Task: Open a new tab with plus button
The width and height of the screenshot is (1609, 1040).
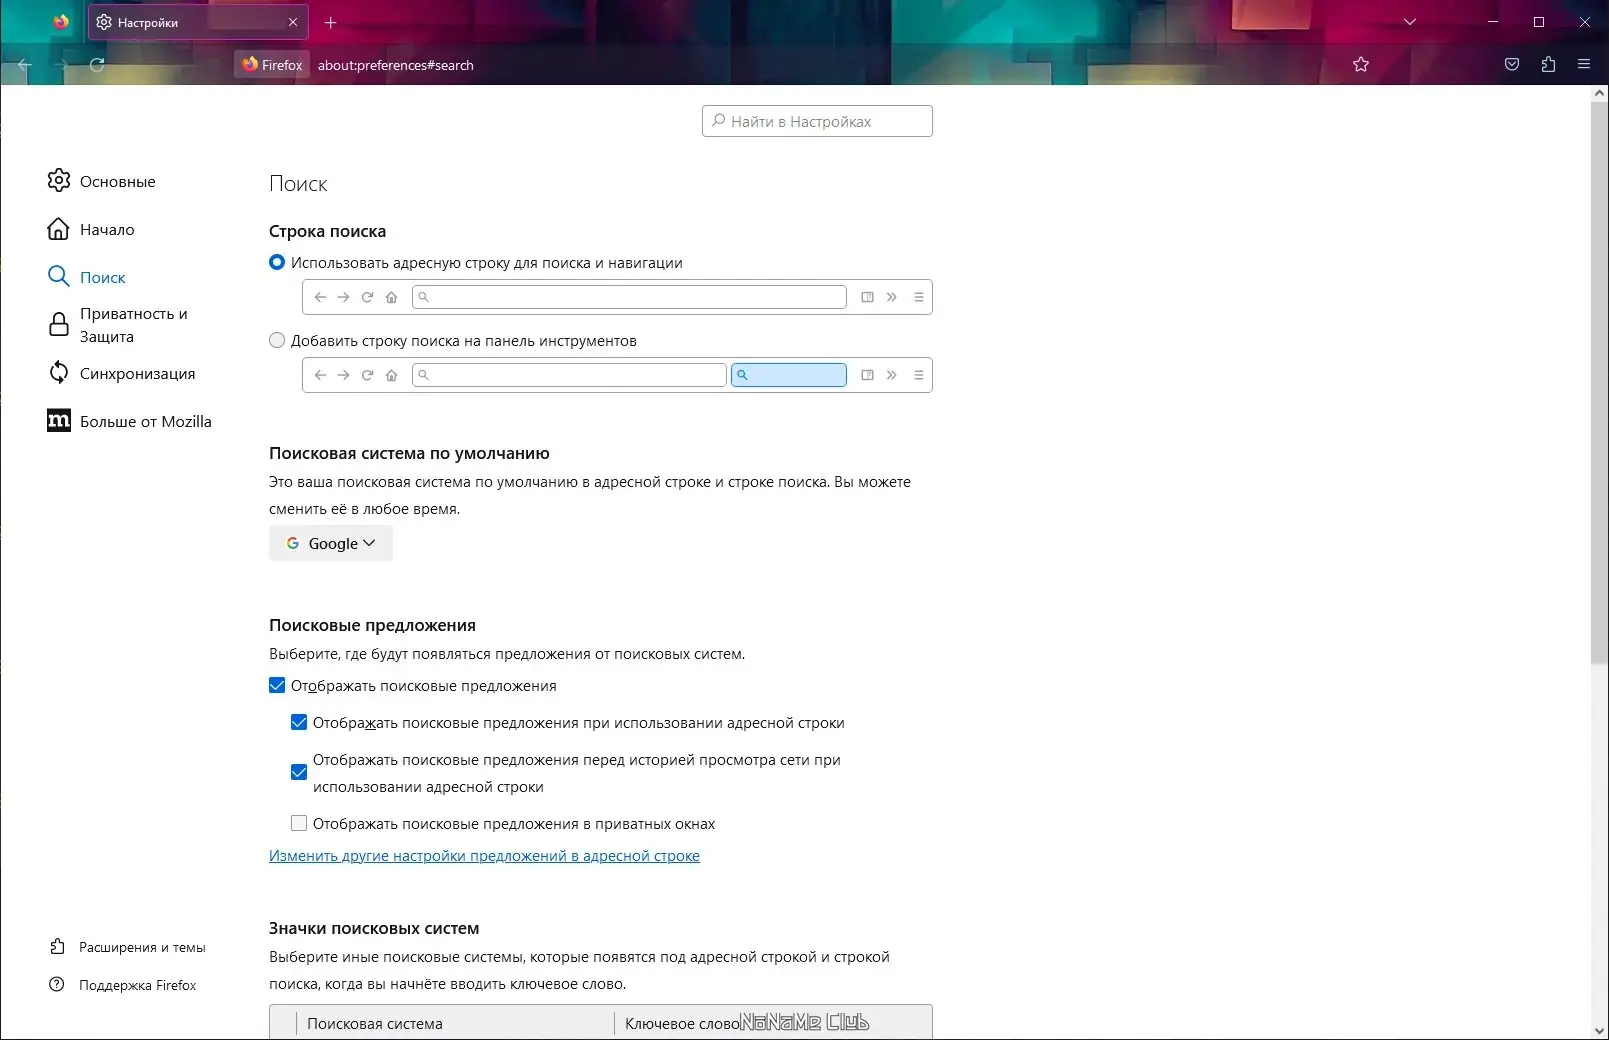Action: click(x=331, y=22)
